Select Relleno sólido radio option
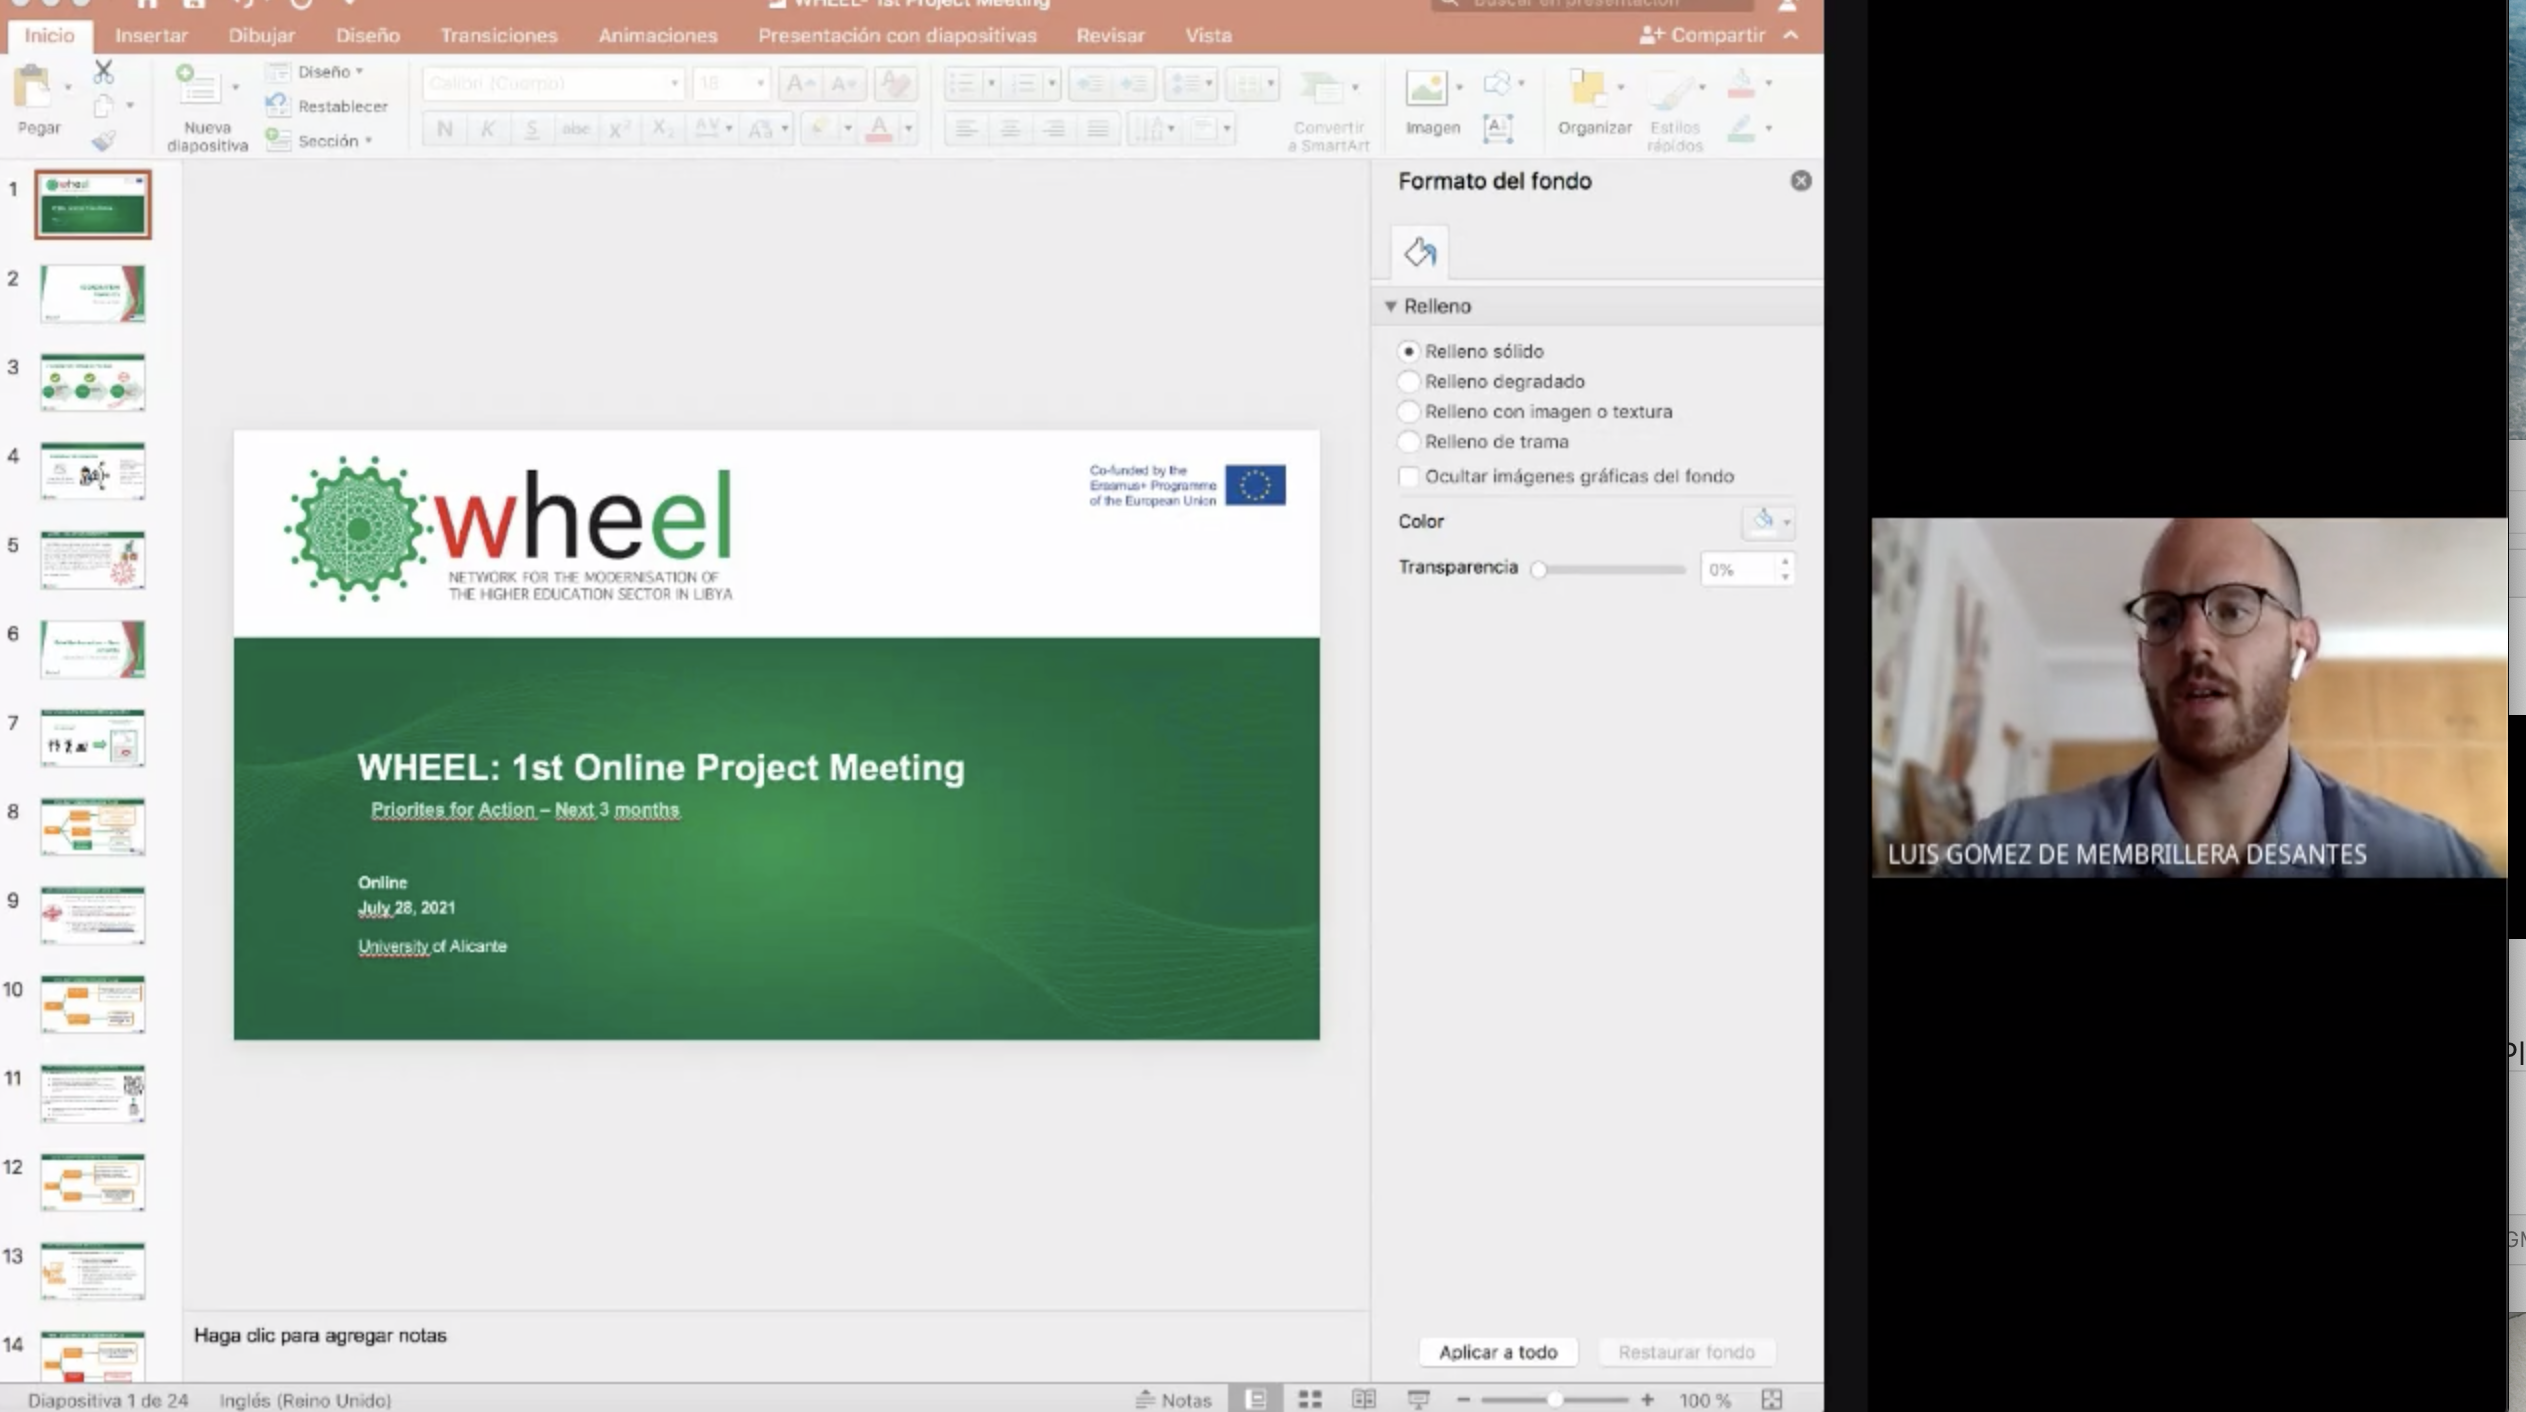This screenshot has width=2526, height=1412. pos(1408,351)
